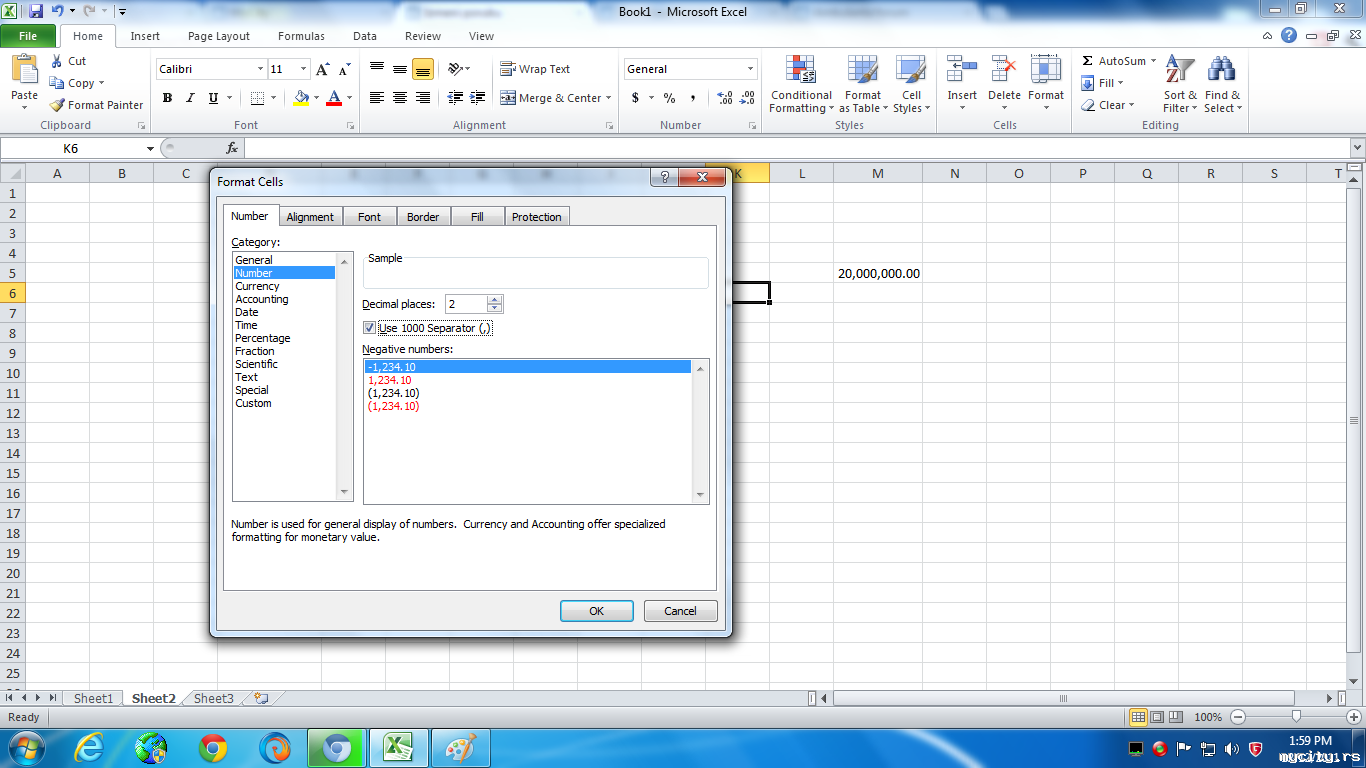Click the AutoSum sigma icon
The image size is (1366, 768).
(1088, 61)
